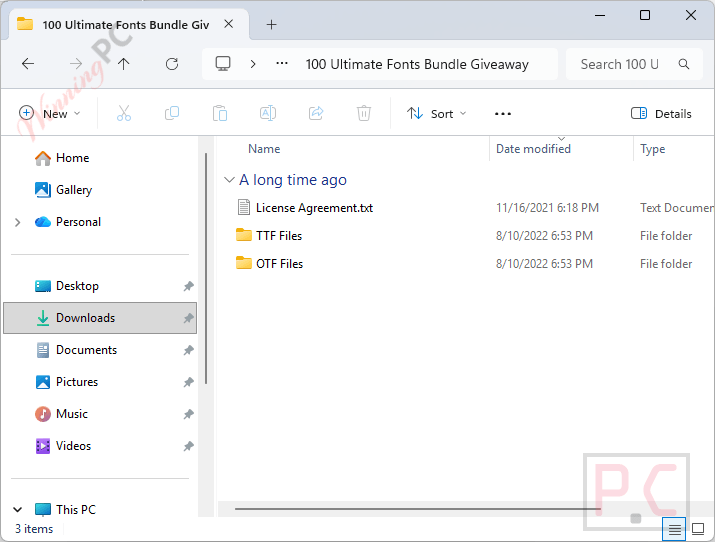Click the navigation pane vertical scrollbar

pos(206,268)
